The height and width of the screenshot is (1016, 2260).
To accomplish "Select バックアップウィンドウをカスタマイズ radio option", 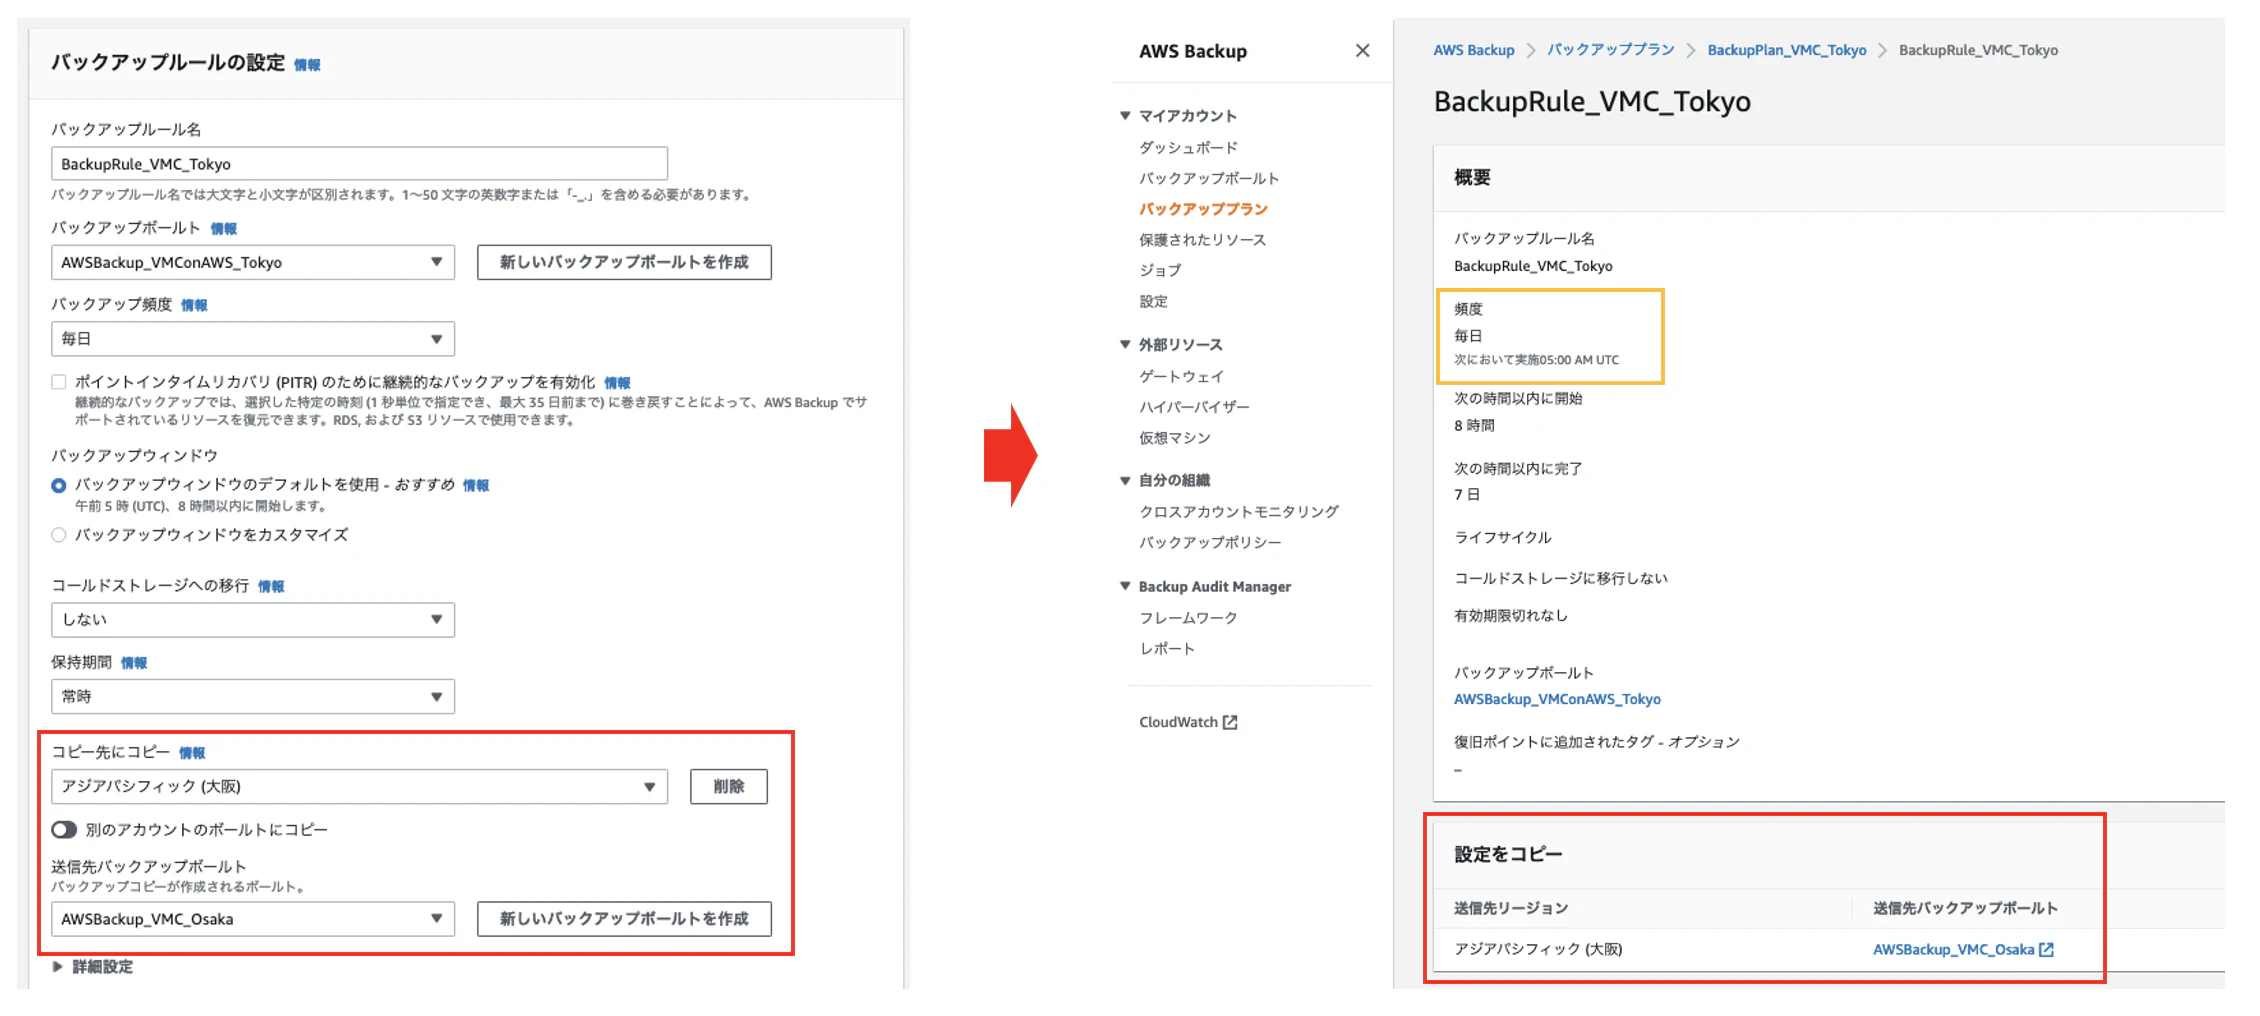I will [59, 535].
